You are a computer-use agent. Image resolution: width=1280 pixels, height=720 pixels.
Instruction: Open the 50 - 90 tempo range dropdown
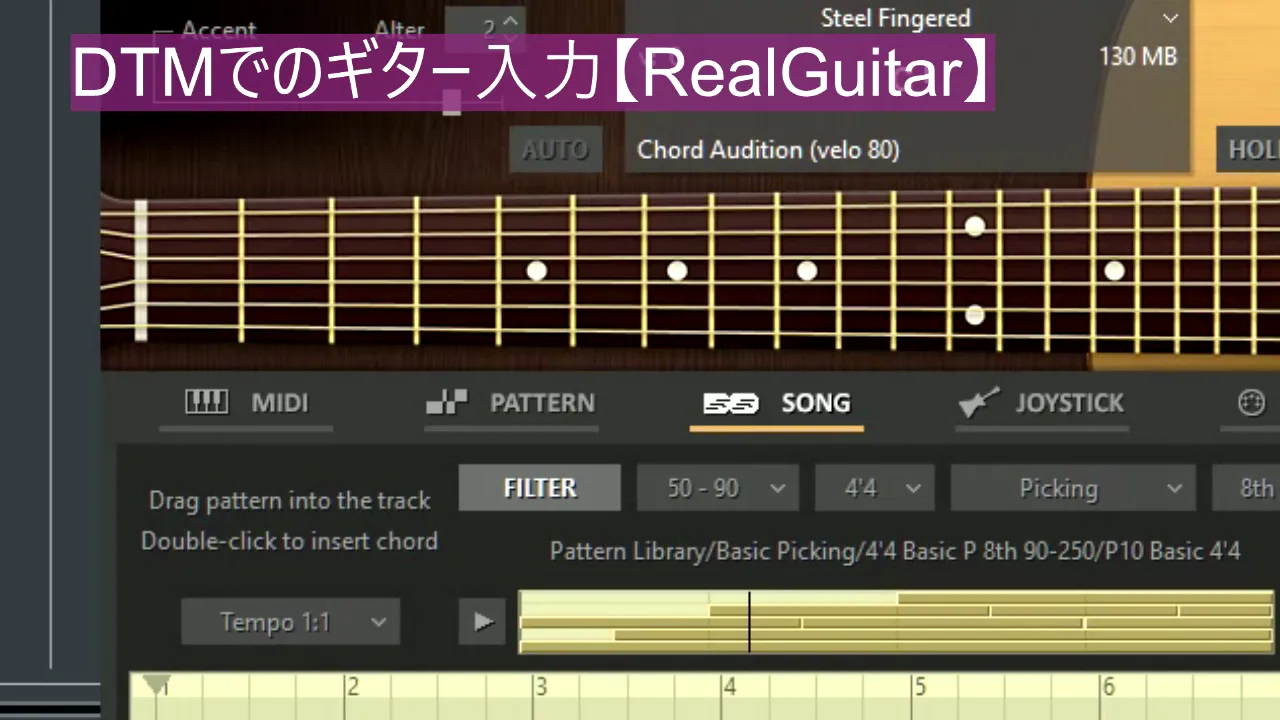(x=718, y=488)
